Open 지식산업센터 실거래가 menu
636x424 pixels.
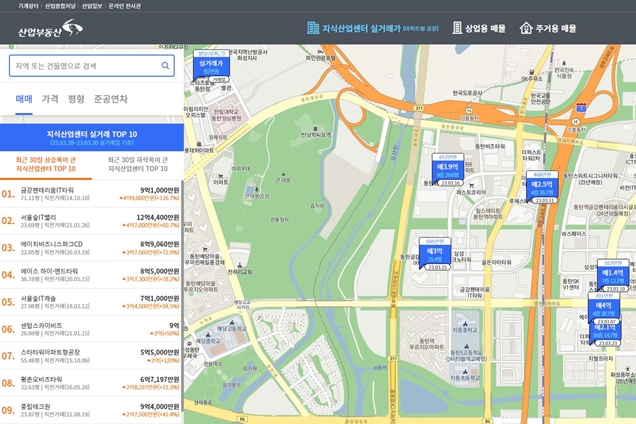point(372,28)
